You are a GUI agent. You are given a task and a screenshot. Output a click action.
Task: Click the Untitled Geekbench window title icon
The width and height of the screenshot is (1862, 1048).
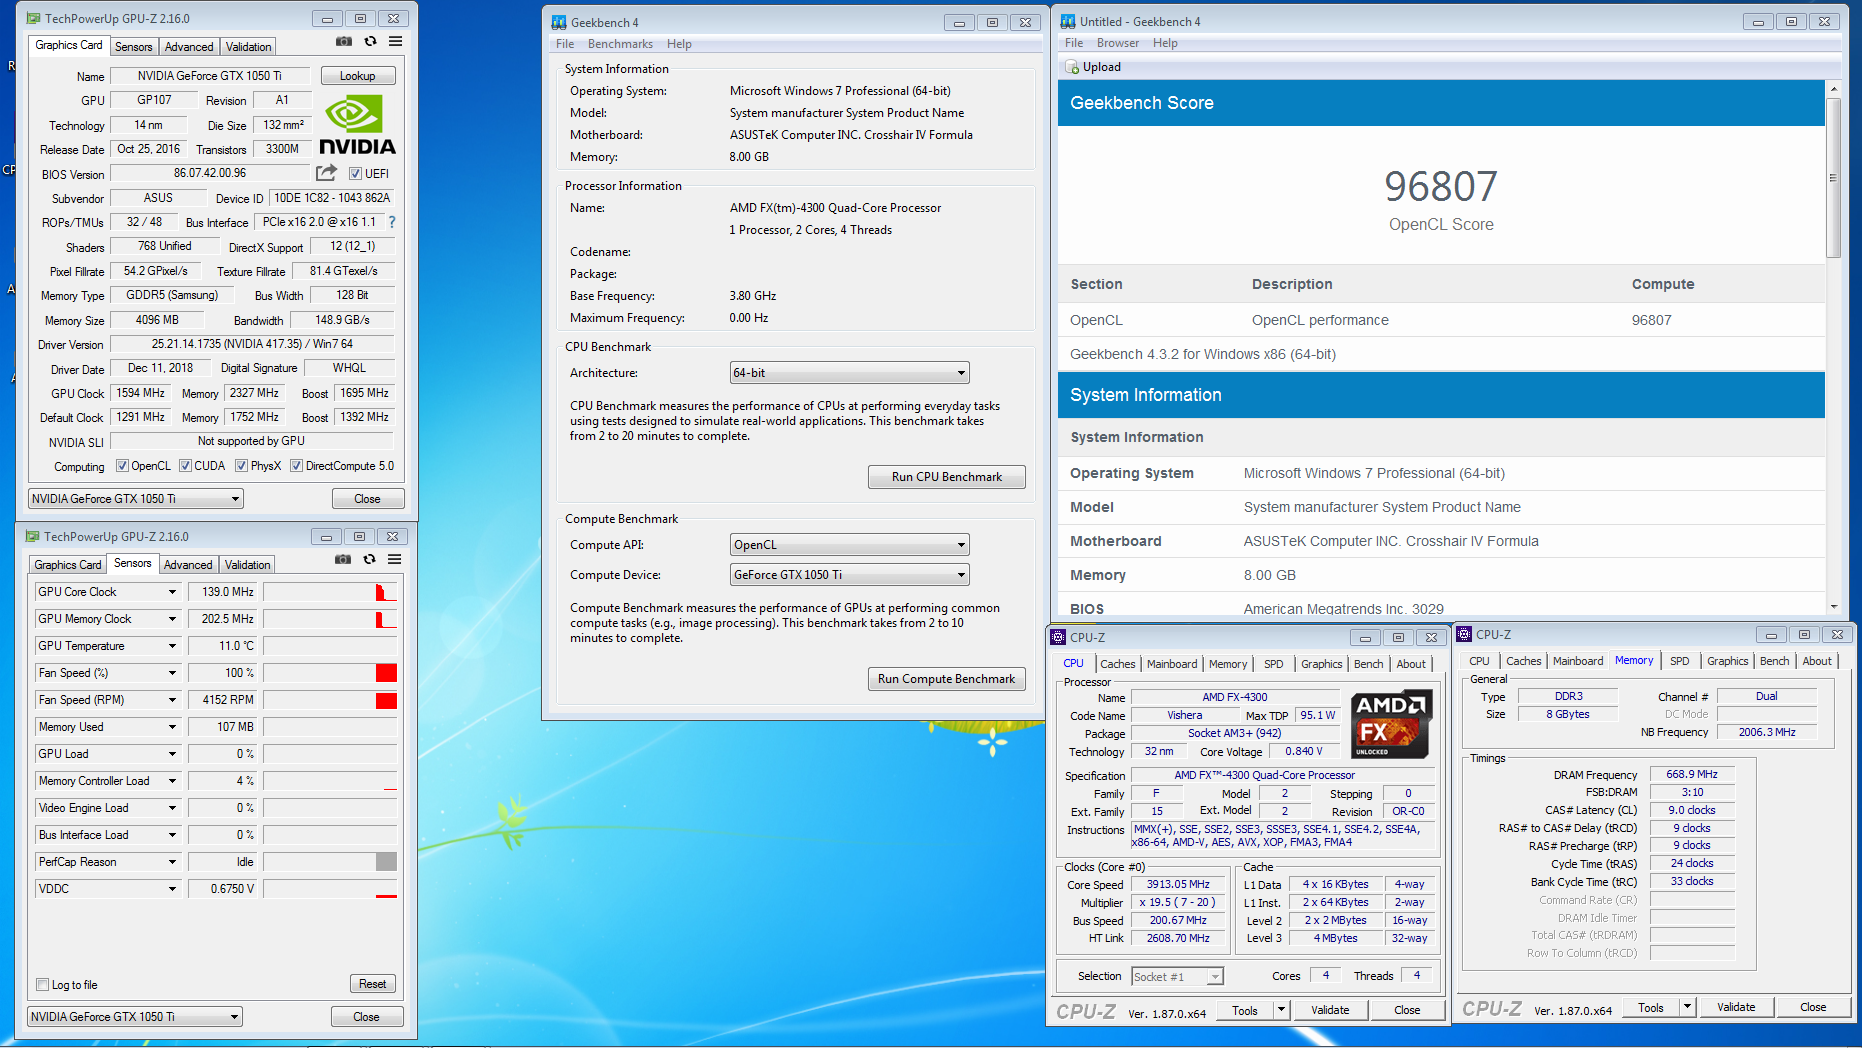[x=1068, y=21]
